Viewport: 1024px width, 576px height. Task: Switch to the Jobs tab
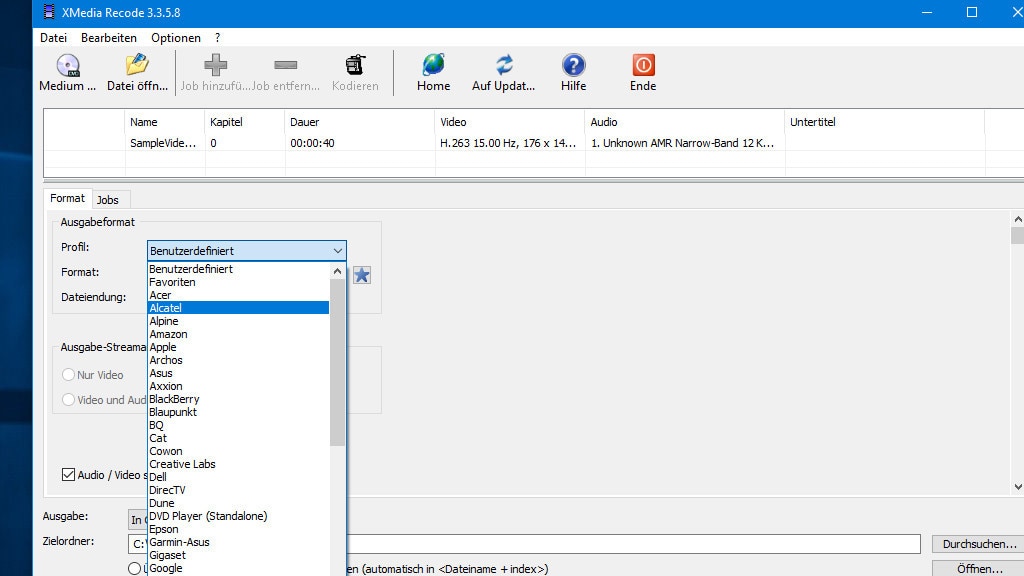(x=110, y=200)
